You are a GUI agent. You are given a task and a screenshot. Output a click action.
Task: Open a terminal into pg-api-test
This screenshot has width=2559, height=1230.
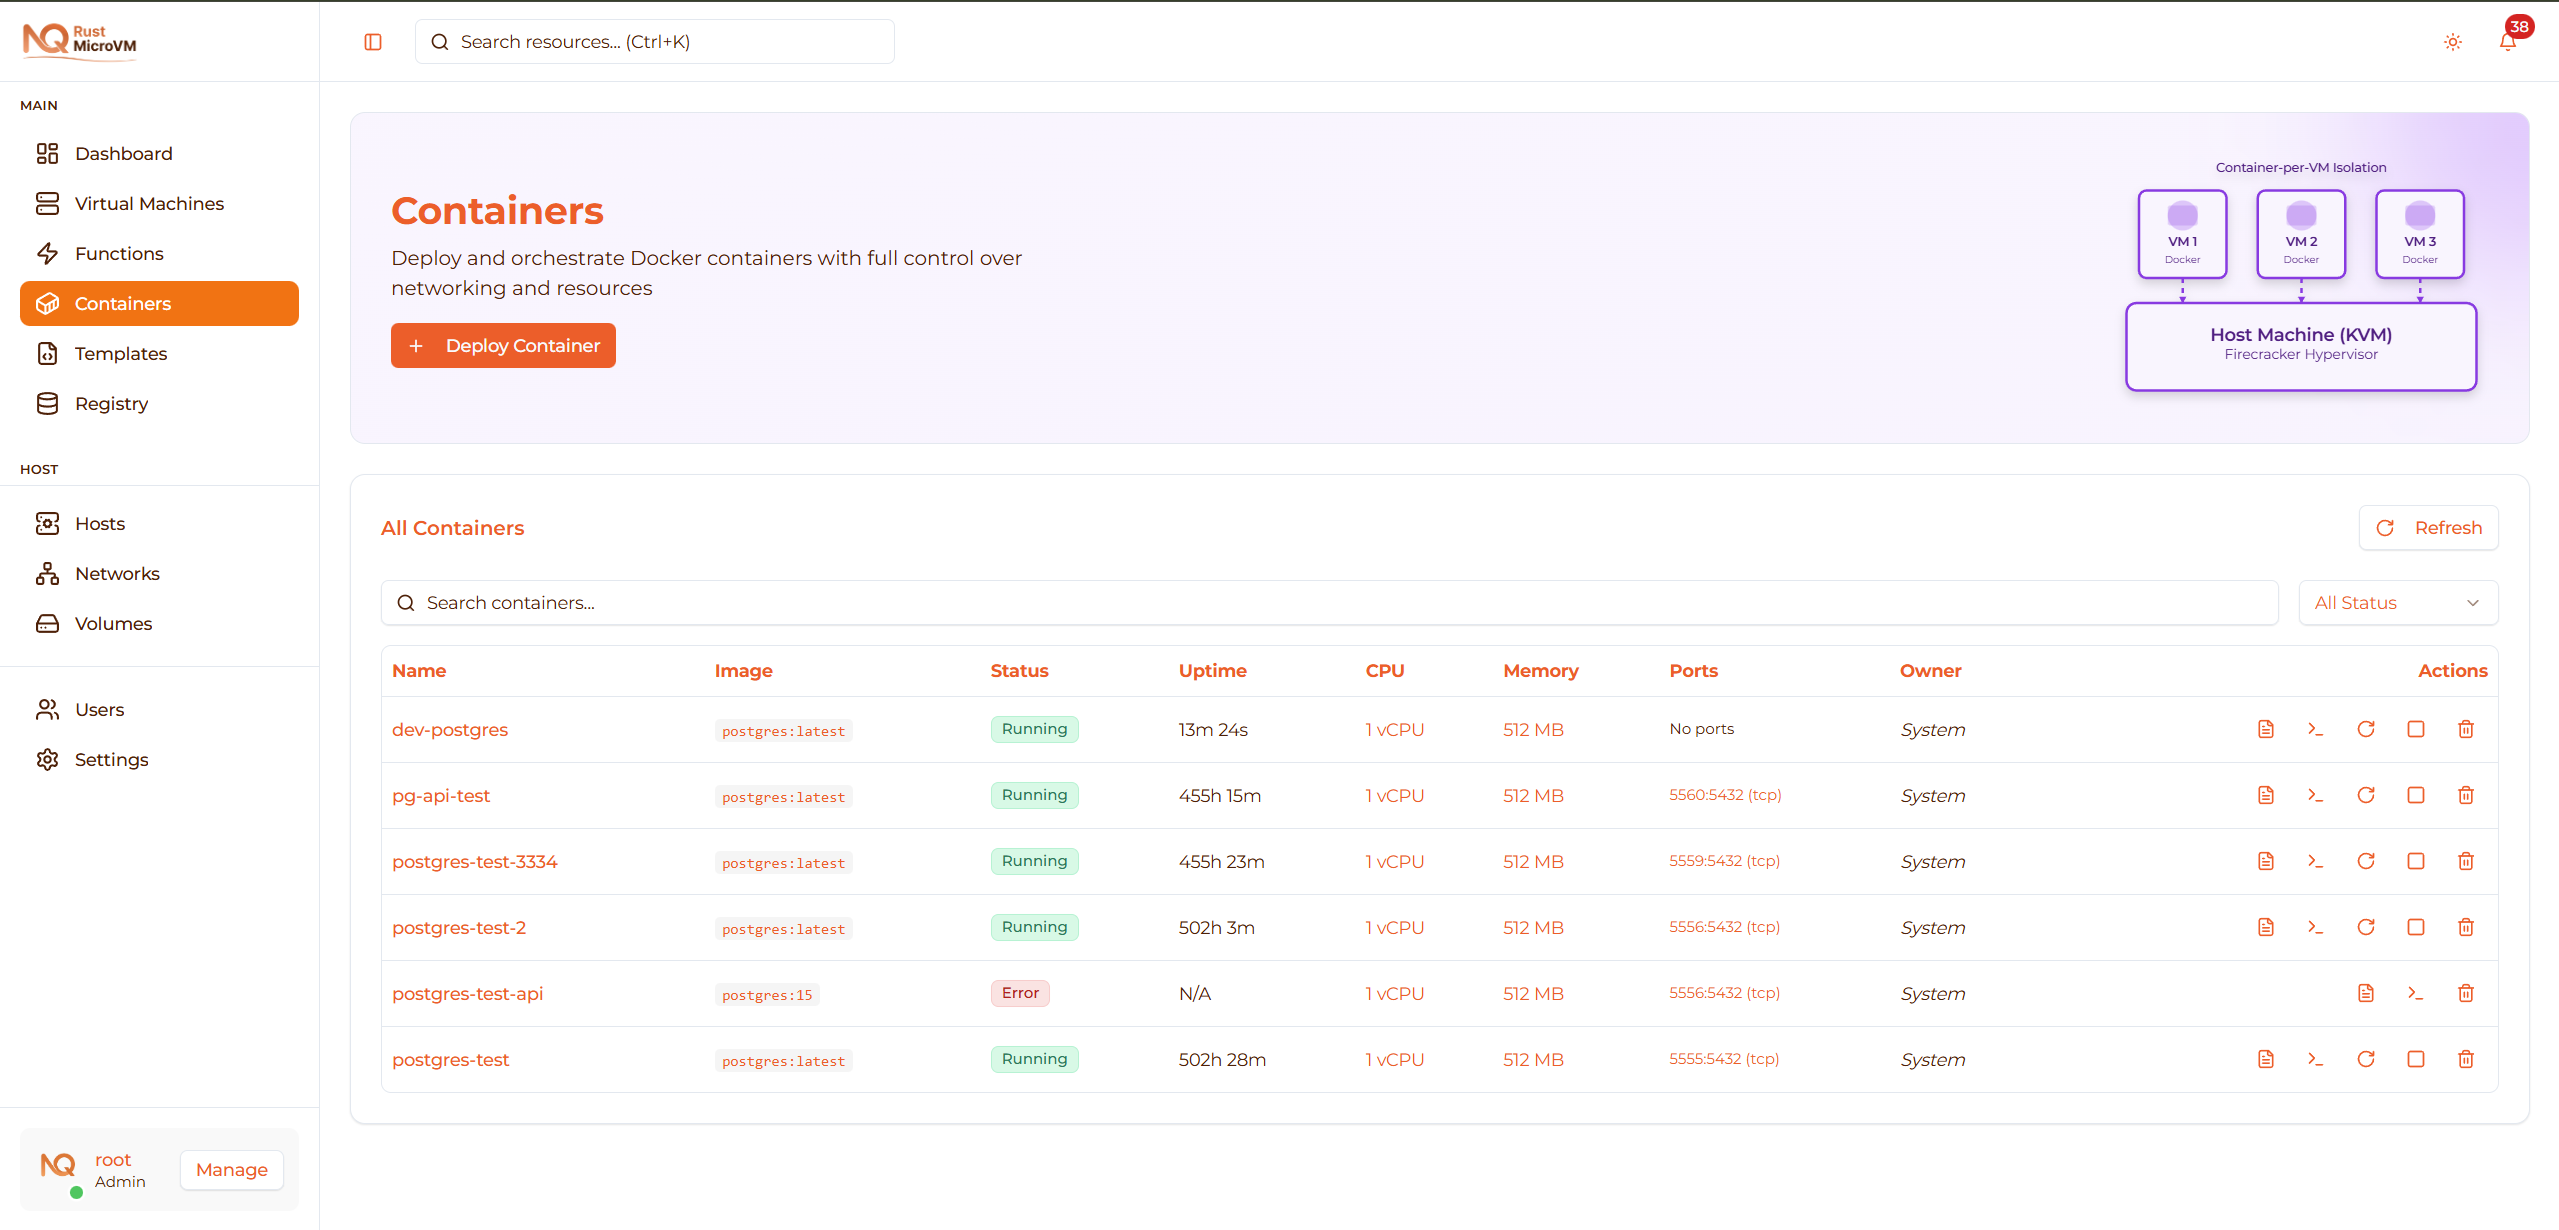[2316, 795]
